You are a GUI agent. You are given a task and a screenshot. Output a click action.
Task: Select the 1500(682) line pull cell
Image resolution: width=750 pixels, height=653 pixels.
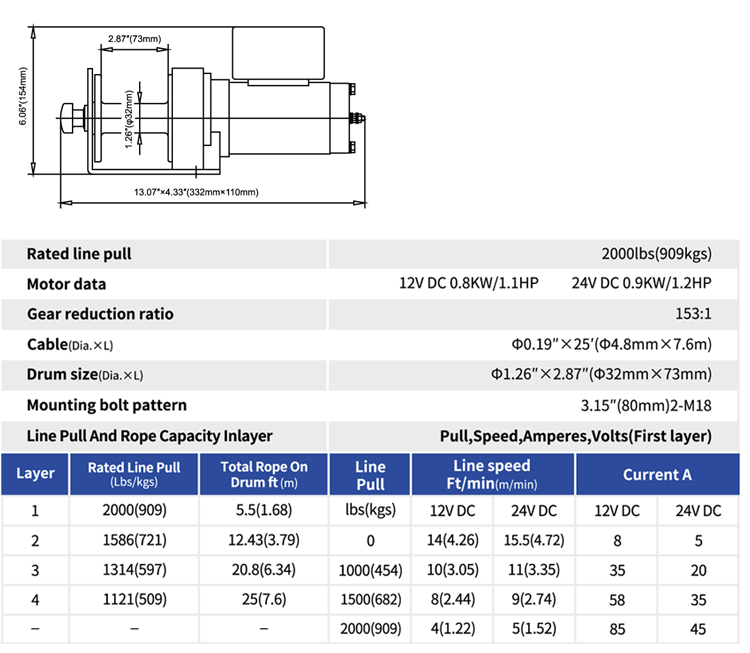coord(371,601)
